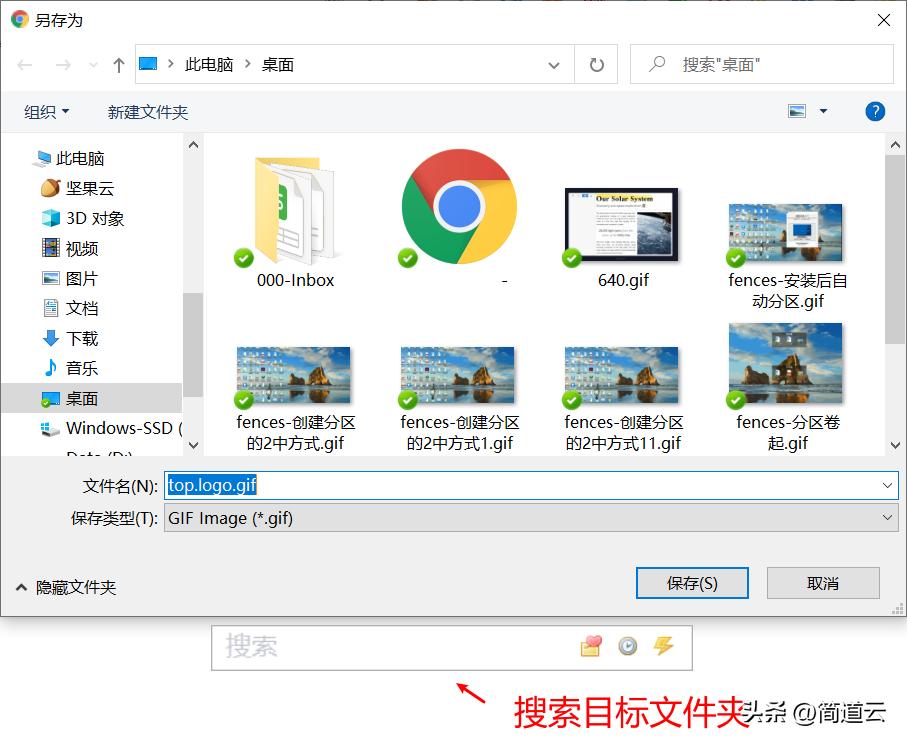Refresh the current folder view
907x745 pixels.
click(595, 63)
